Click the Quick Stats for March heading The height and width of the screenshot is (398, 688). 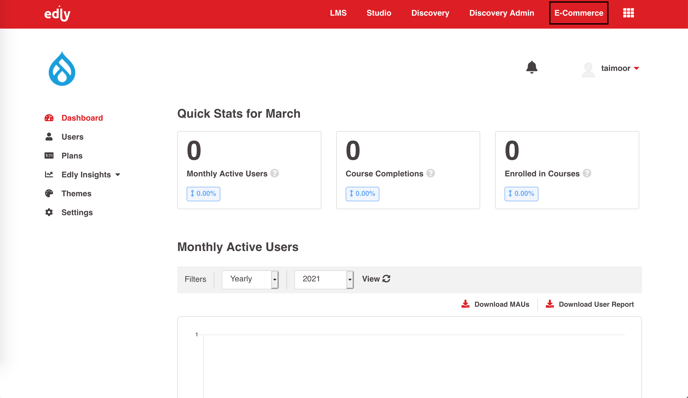pos(239,114)
